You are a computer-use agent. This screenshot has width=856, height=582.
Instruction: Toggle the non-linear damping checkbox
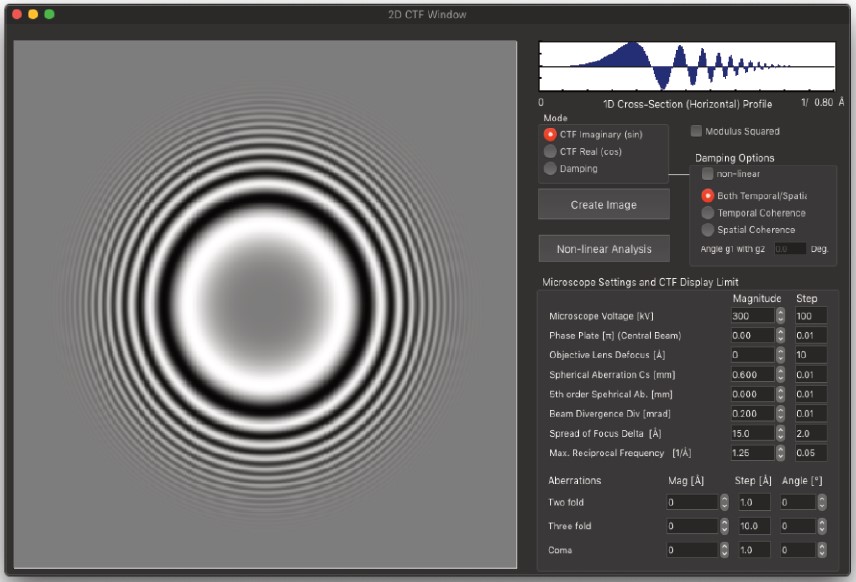click(708, 174)
